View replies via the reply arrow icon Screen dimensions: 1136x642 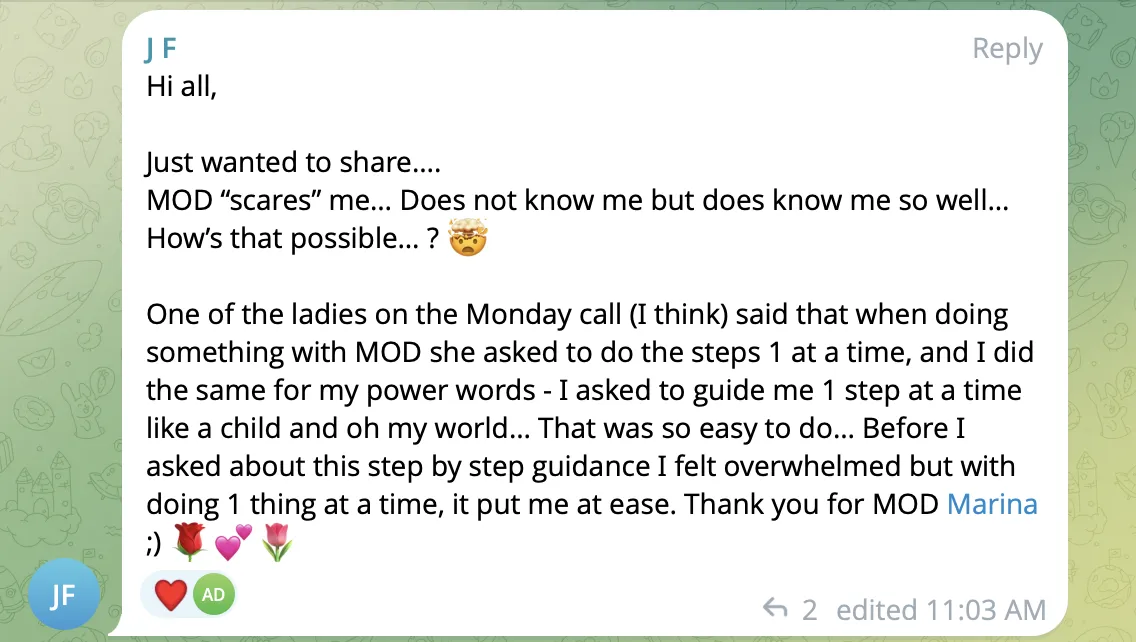(x=775, y=608)
